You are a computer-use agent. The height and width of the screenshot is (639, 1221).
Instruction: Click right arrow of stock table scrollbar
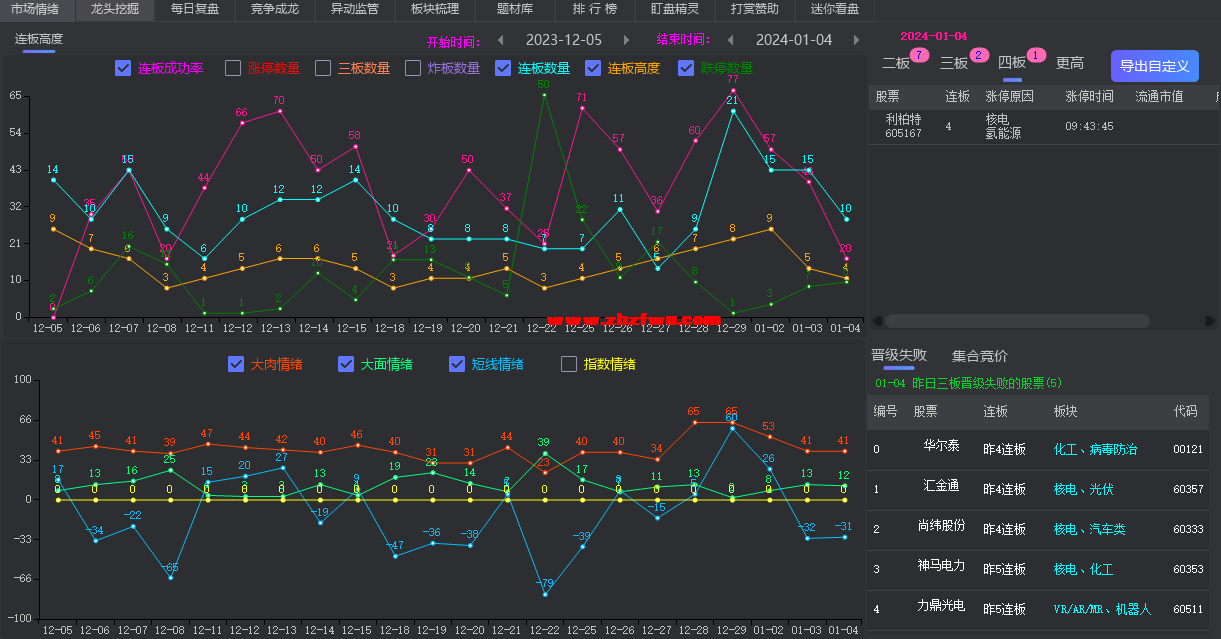click(1209, 321)
